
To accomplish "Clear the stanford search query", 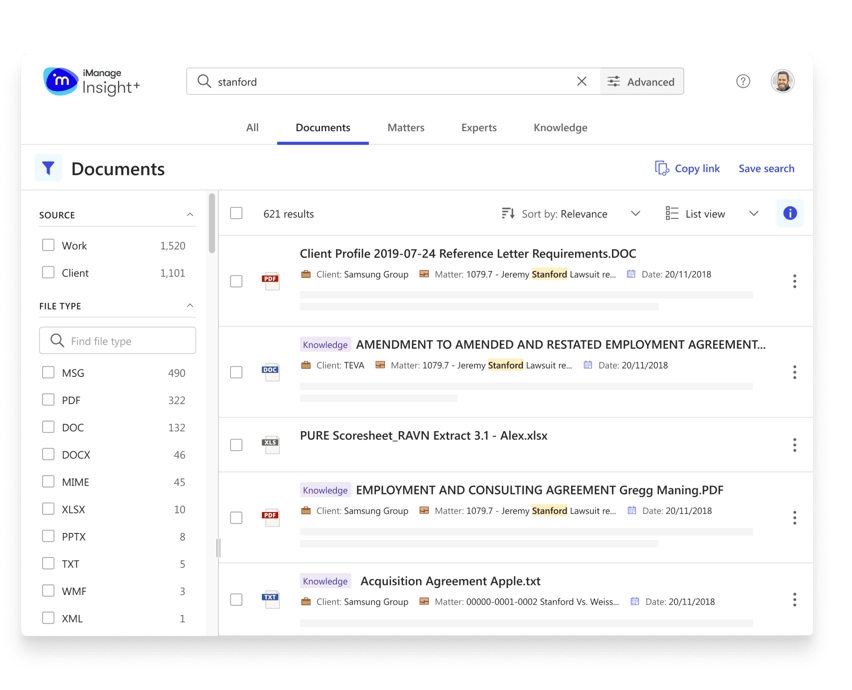I will pos(581,81).
